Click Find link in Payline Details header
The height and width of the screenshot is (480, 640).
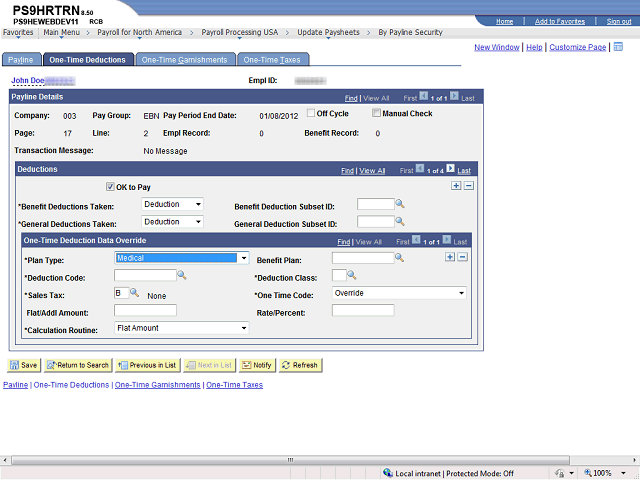coord(351,98)
